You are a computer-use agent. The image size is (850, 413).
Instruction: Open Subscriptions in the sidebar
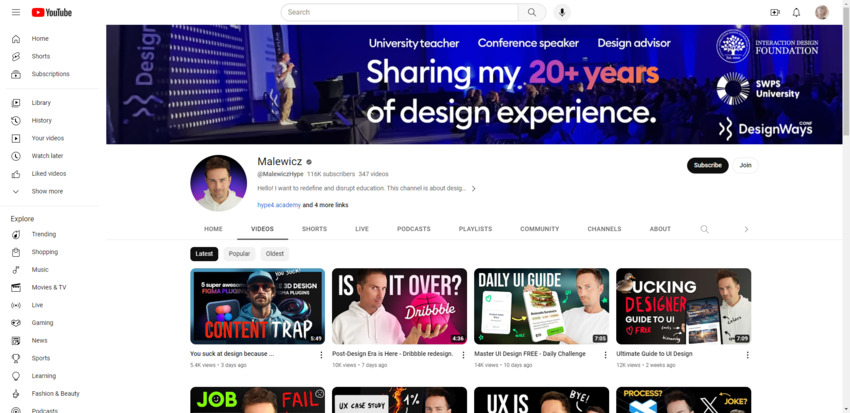pos(52,74)
